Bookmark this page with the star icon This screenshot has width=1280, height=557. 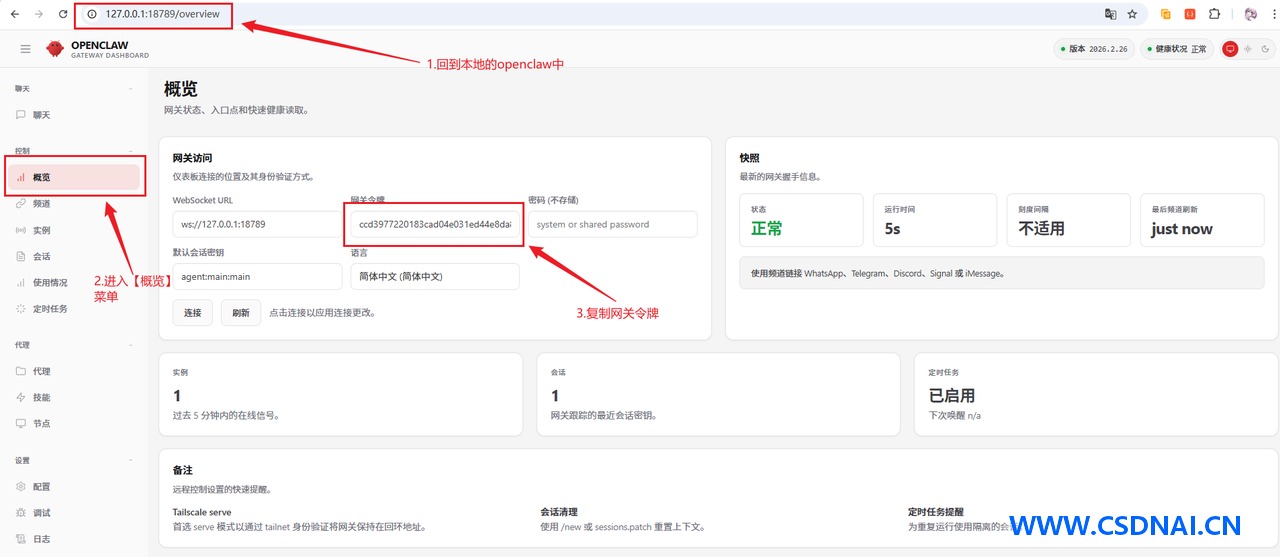tap(1132, 15)
